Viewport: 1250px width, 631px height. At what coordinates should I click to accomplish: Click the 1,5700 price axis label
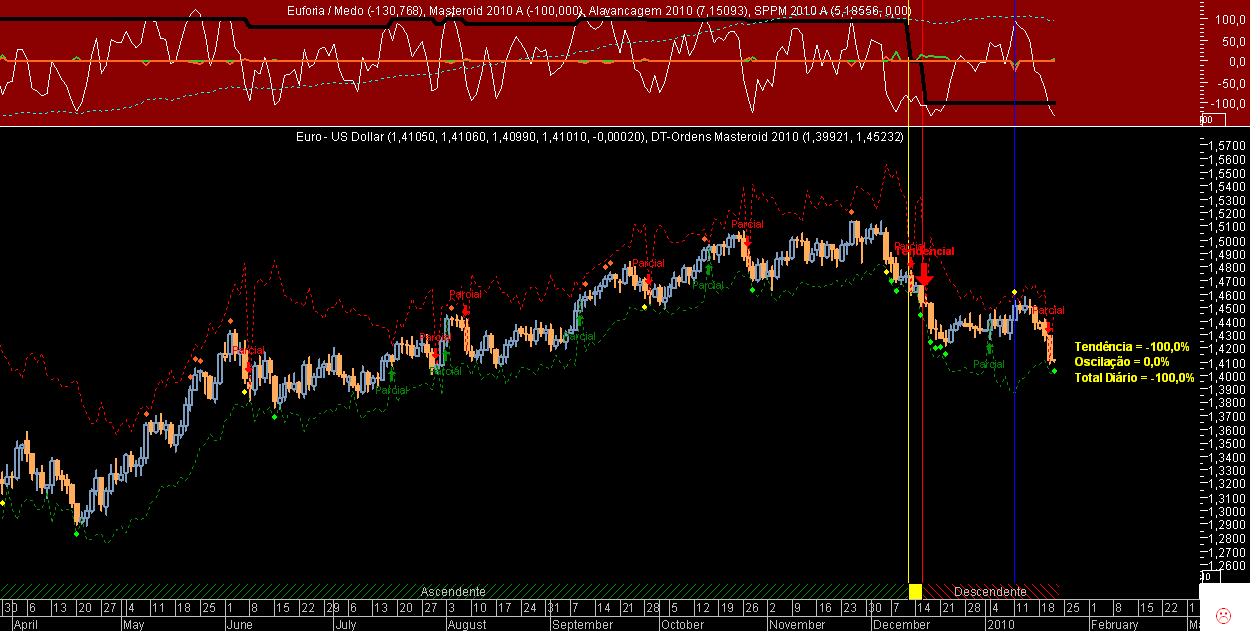coord(1225,146)
